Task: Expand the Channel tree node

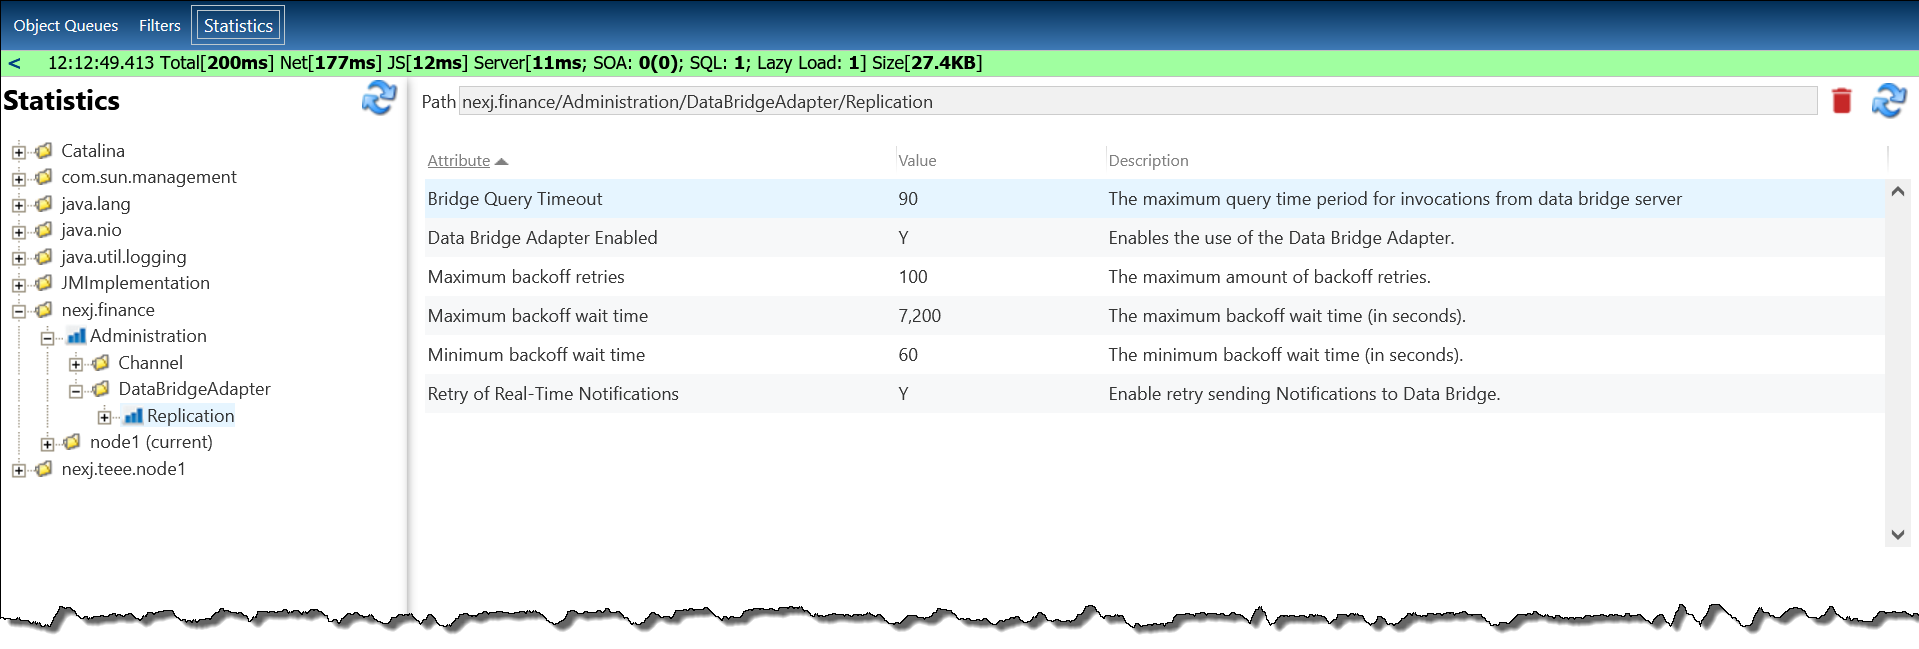Action: [x=76, y=364]
